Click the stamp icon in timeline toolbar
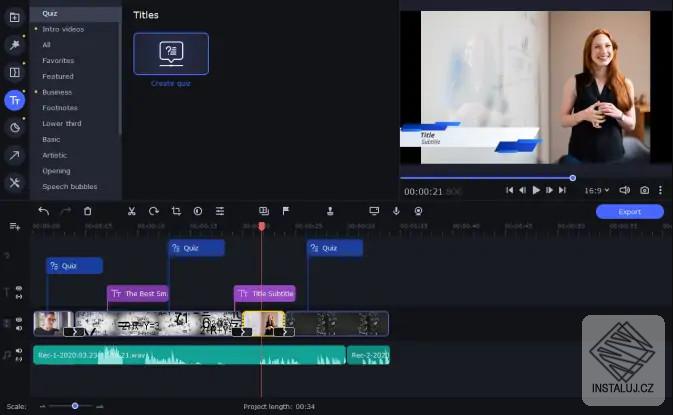 [x=330, y=211]
